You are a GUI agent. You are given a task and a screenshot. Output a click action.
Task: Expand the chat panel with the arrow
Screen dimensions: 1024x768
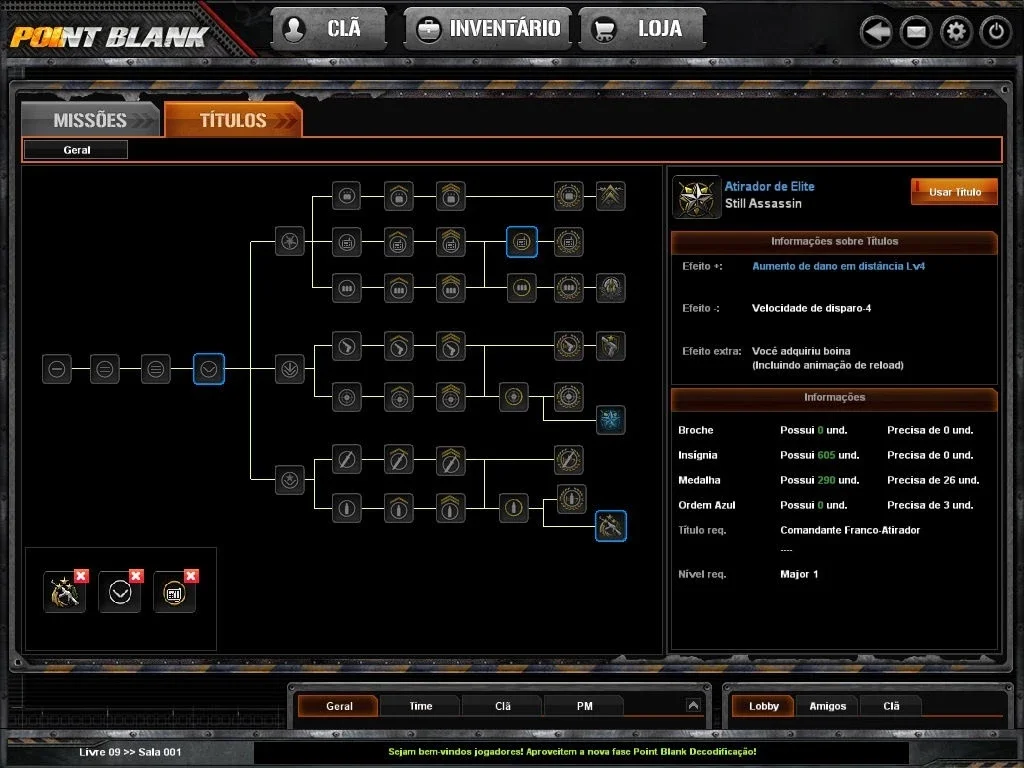[693, 705]
